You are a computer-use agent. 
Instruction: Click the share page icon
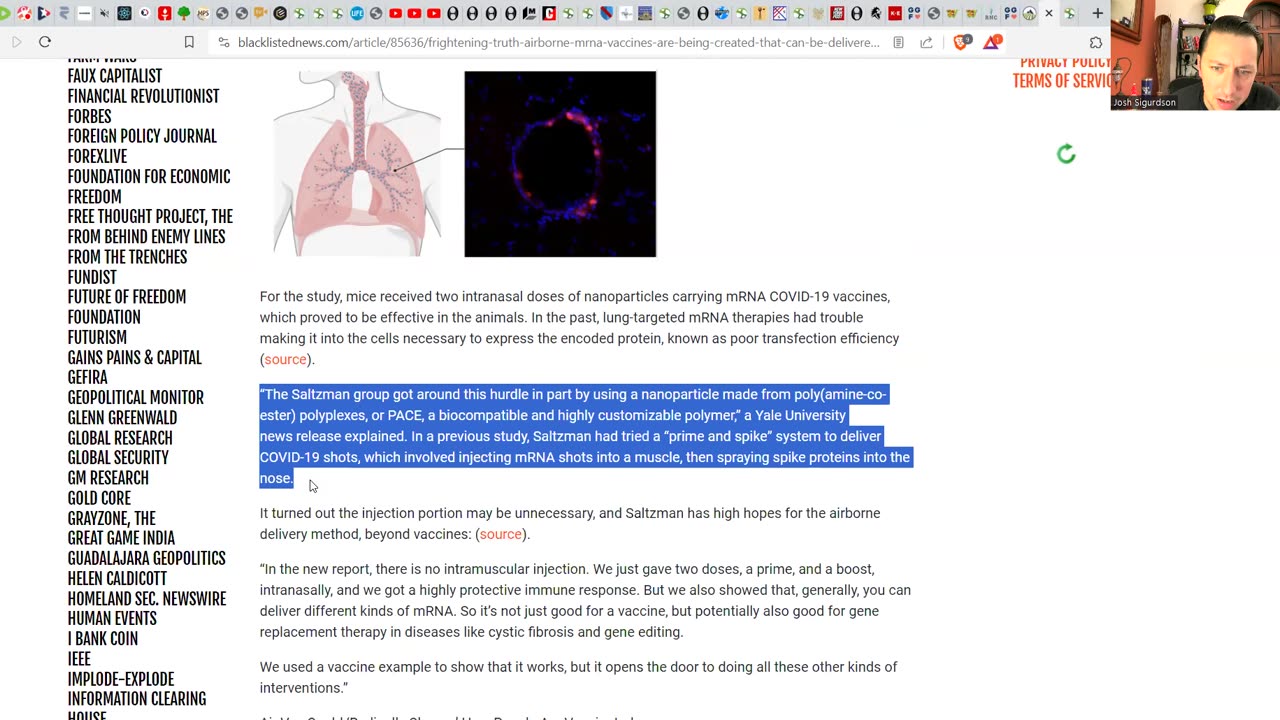click(x=926, y=42)
